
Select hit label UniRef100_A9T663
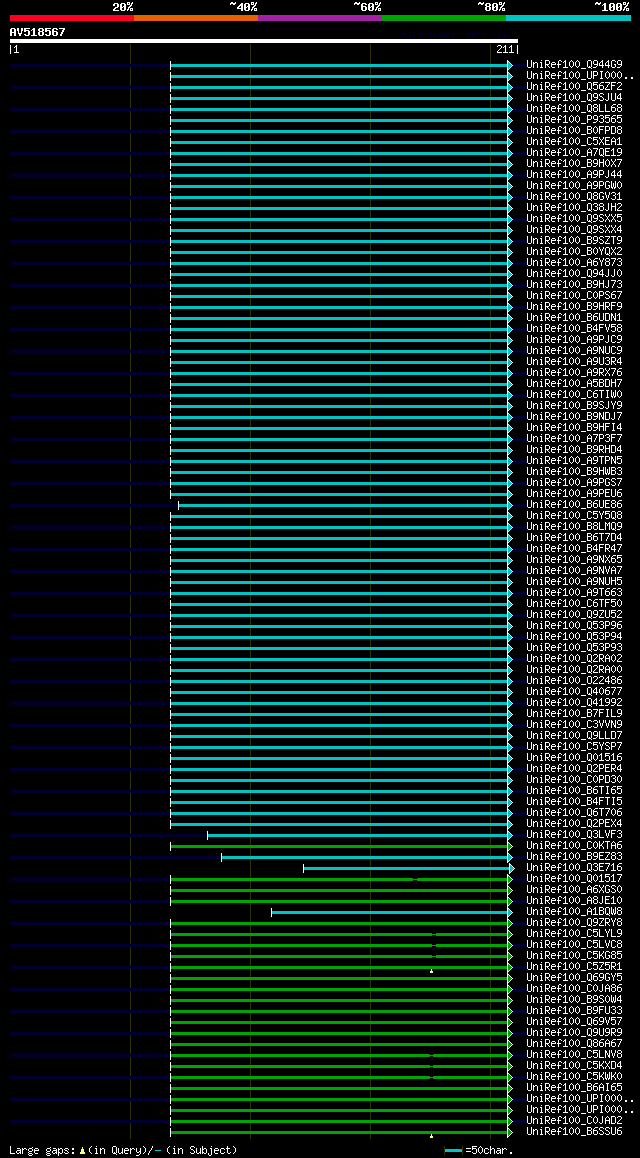pos(574,592)
